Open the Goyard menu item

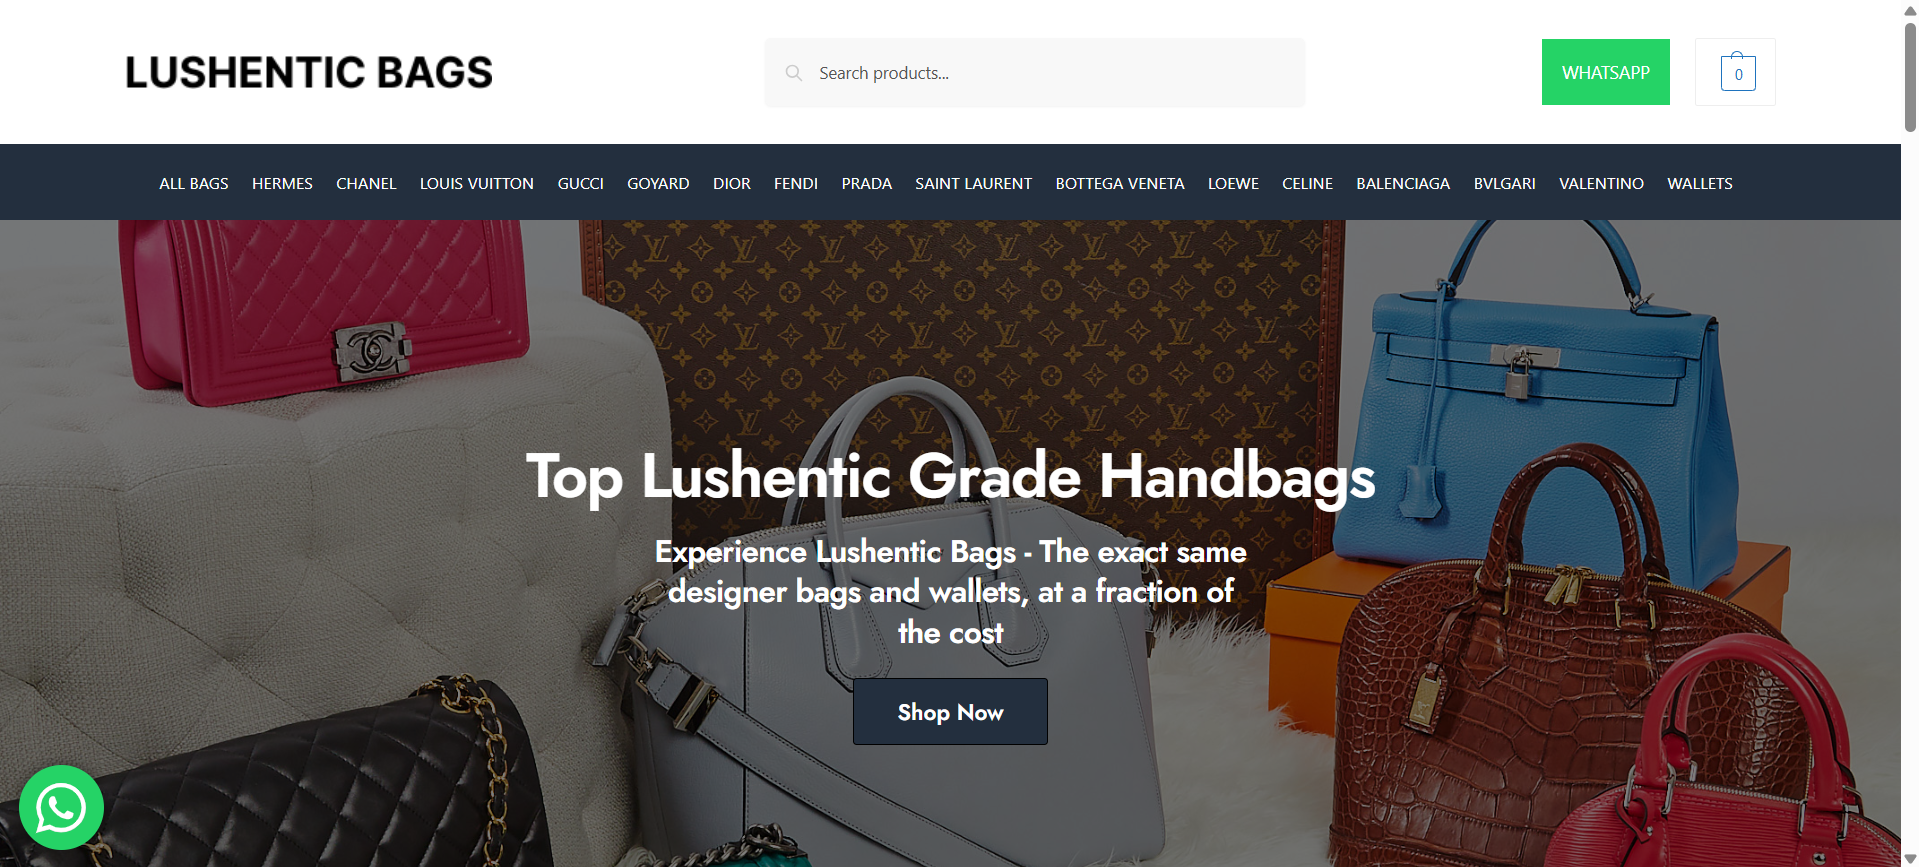click(658, 183)
